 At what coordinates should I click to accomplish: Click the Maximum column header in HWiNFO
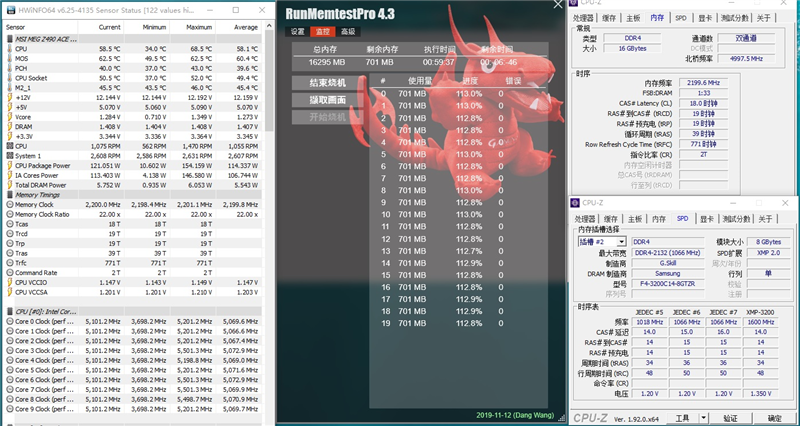[192, 27]
